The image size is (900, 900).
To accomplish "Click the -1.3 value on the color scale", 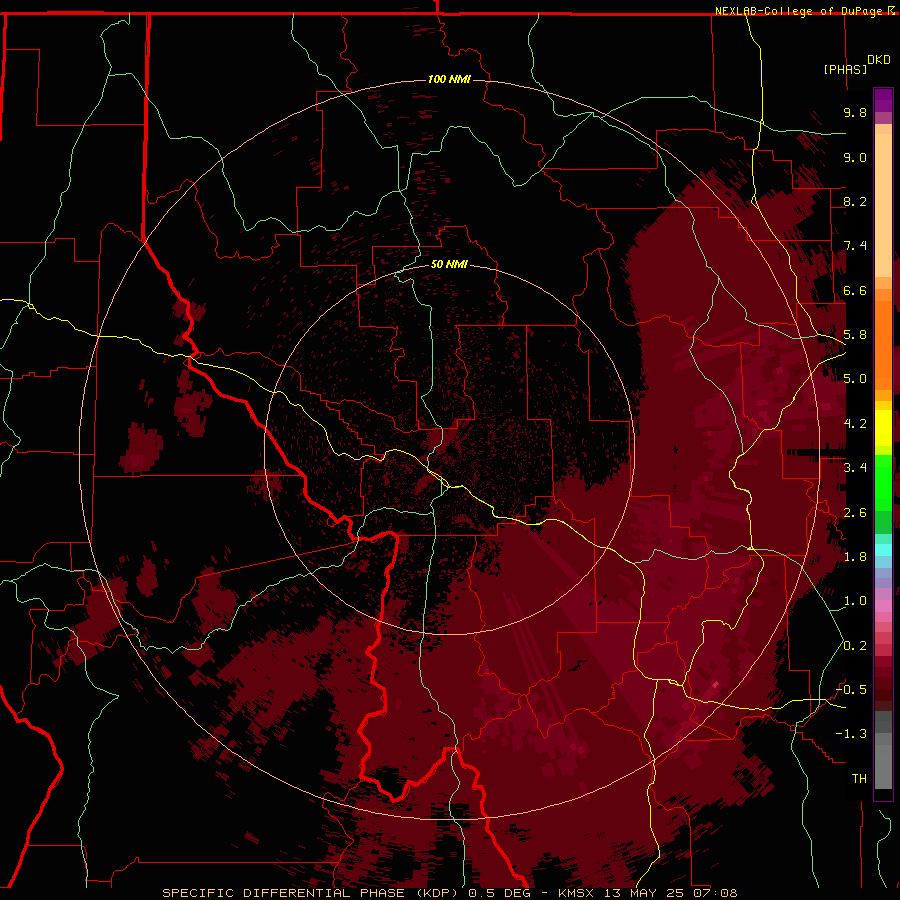I will click(x=851, y=734).
